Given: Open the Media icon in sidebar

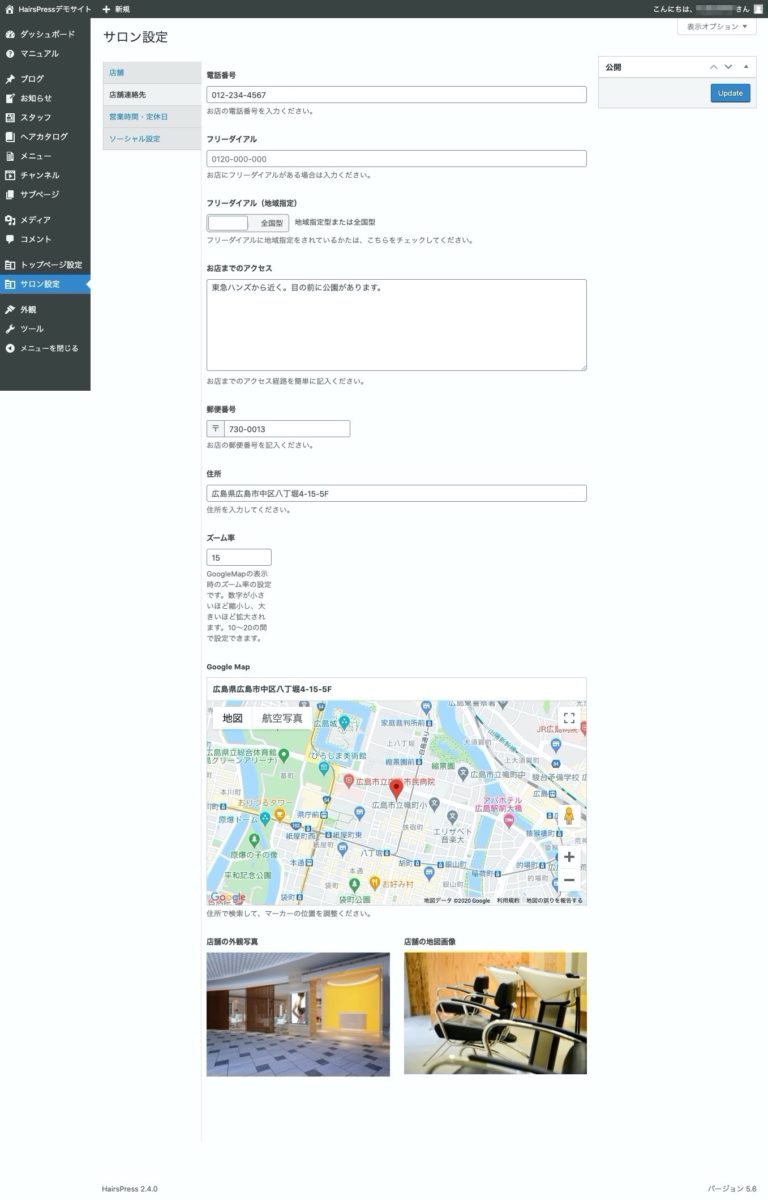Looking at the screenshot, I should coord(10,220).
